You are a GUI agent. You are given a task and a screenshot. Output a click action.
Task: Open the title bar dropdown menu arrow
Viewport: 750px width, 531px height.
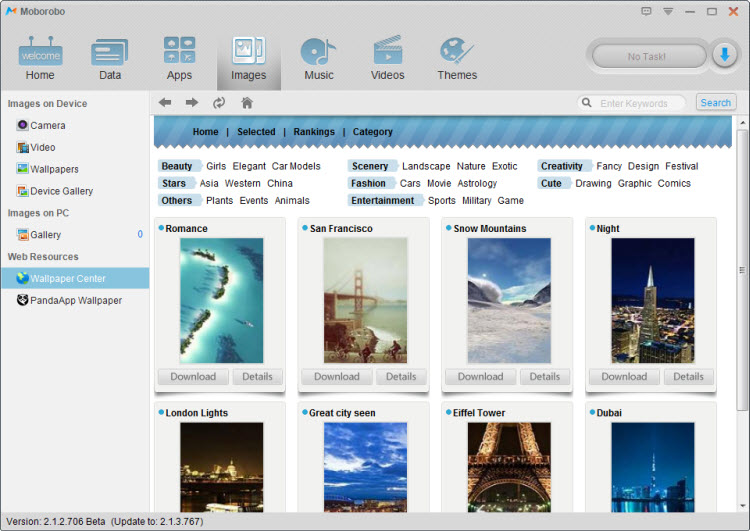click(668, 11)
